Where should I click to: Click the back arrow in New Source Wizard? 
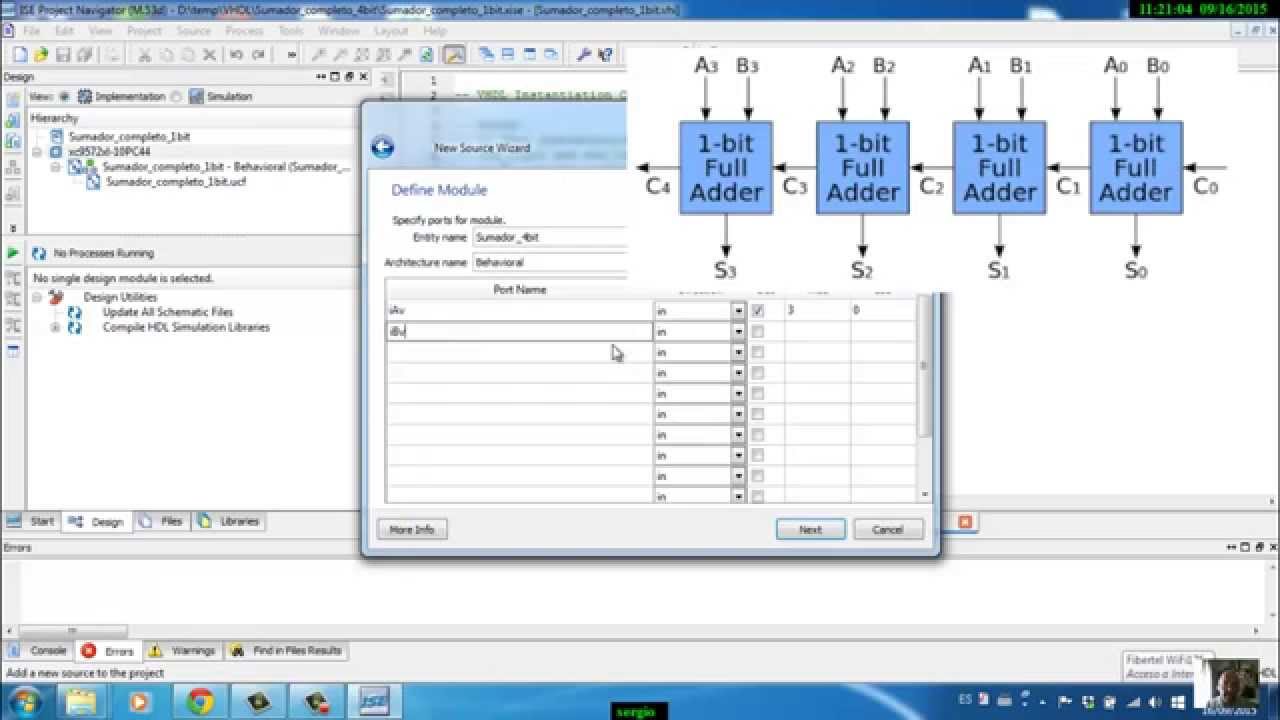click(x=382, y=147)
